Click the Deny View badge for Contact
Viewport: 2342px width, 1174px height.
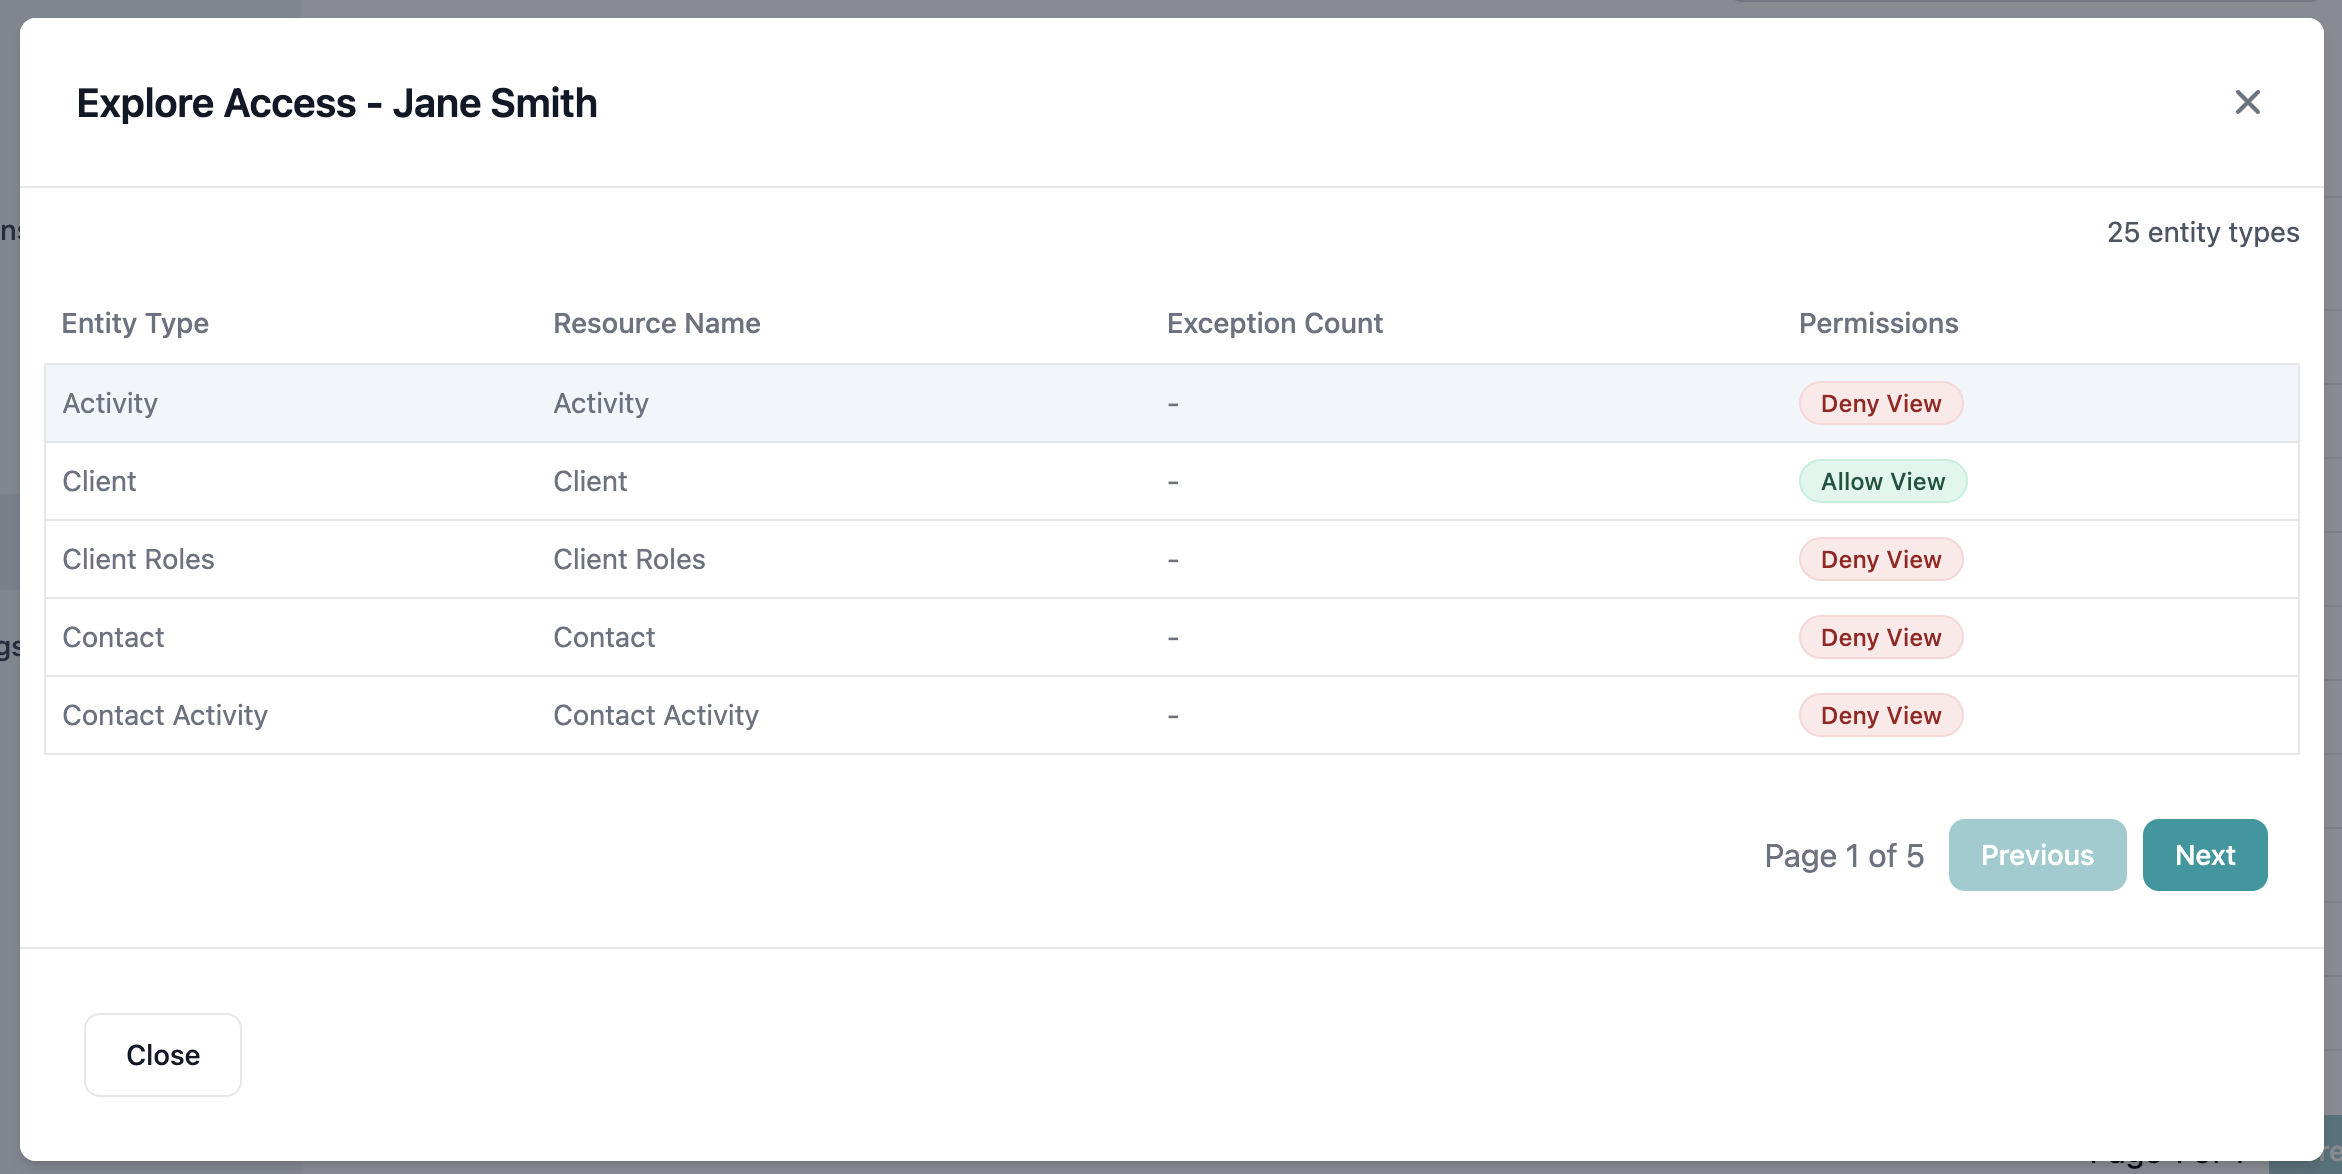click(1880, 637)
